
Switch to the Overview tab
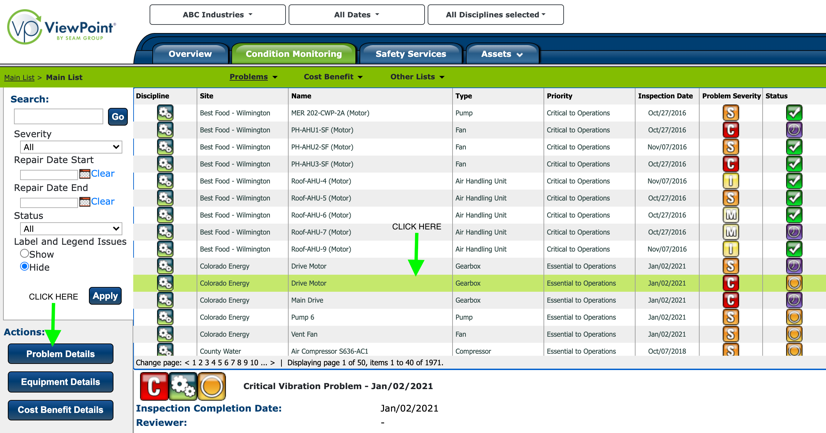click(x=190, y=54)
